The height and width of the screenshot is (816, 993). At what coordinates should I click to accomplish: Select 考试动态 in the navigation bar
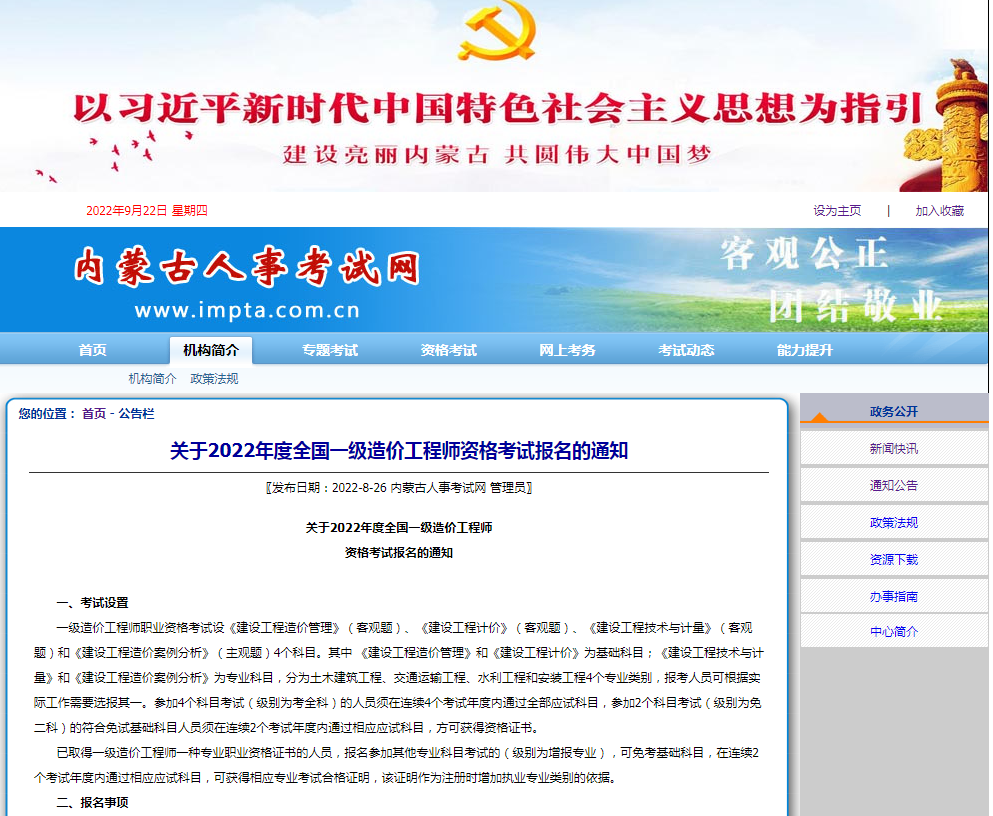[686, 350]
